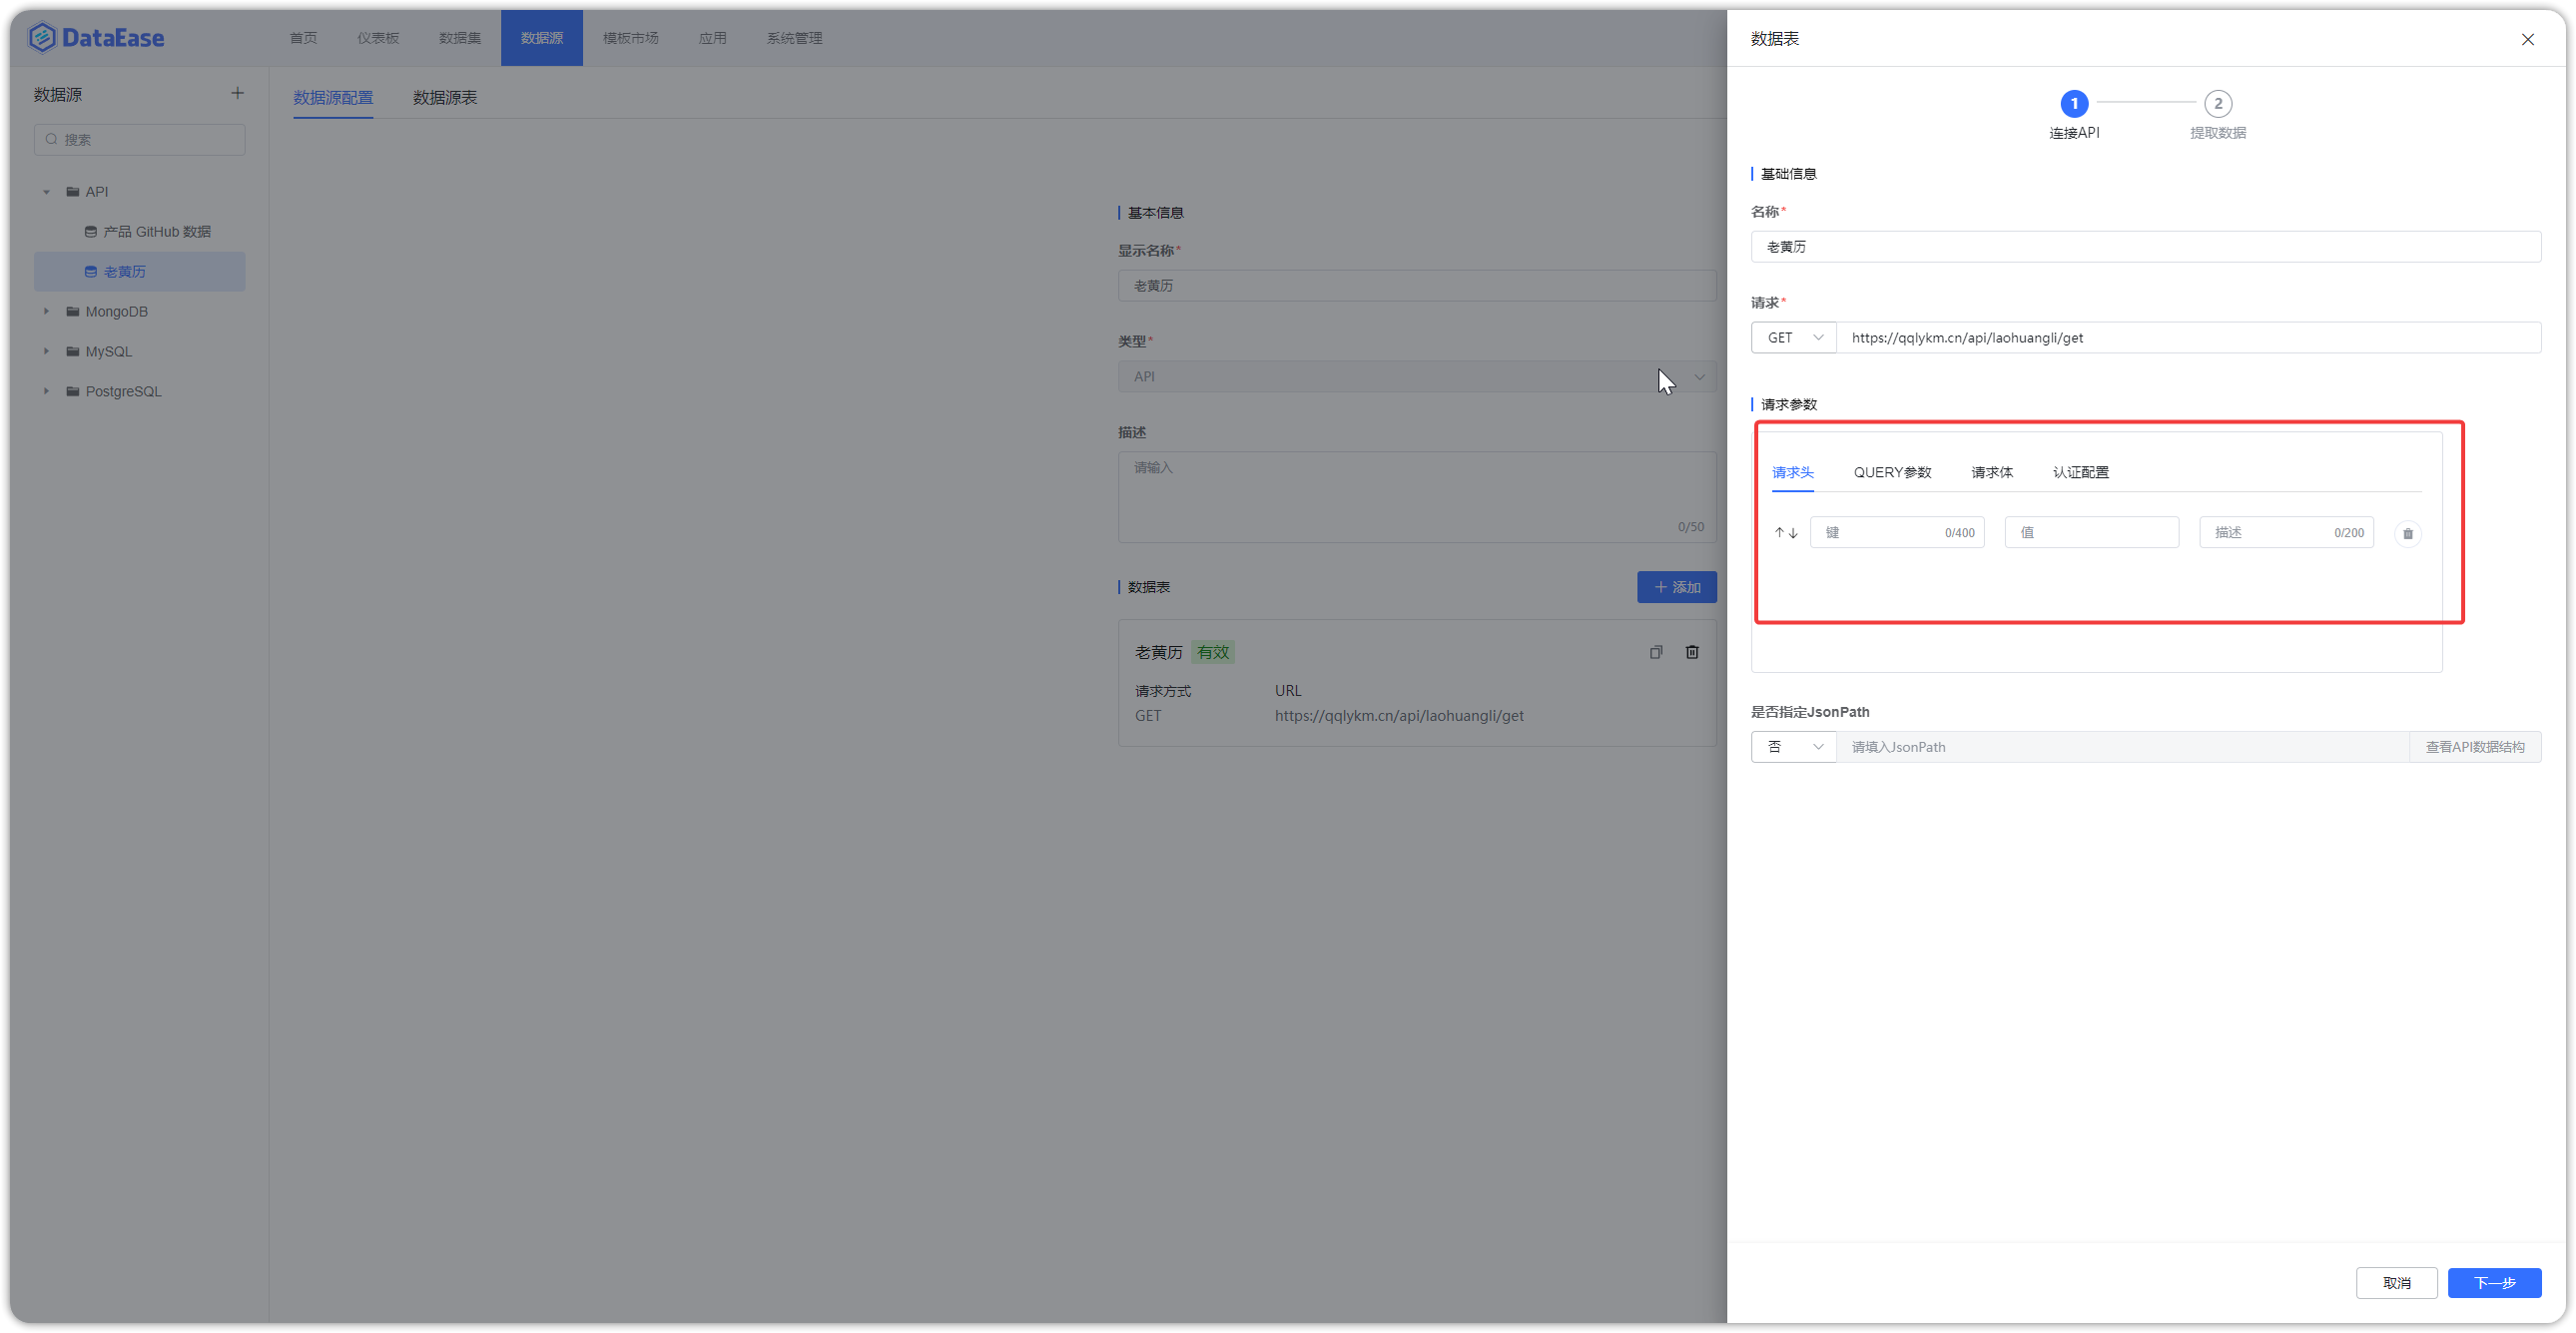Image resolution: width=2576 pixels, height=1333 pixels.
Task: Click the search icon in the datasource sidebar
Action: click(52, 139)
